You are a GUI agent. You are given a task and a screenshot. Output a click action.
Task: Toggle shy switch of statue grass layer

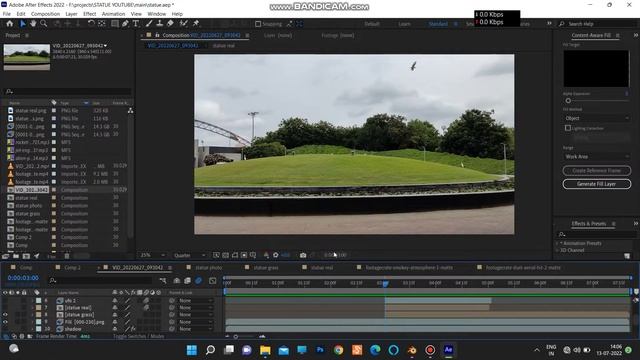pos(115,315)
